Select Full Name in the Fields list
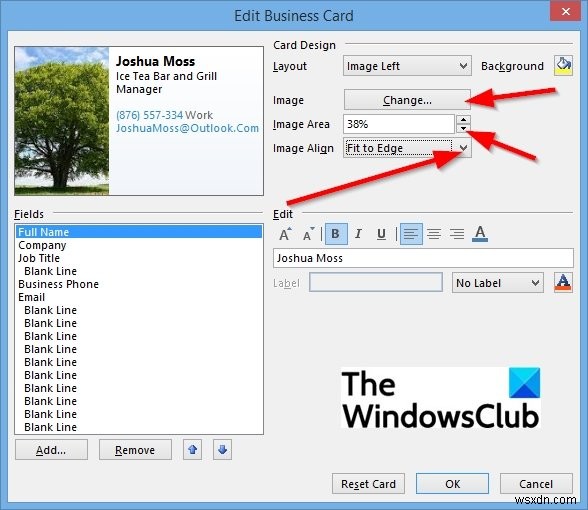Screen dimensions: 588x510 (139, 232)
